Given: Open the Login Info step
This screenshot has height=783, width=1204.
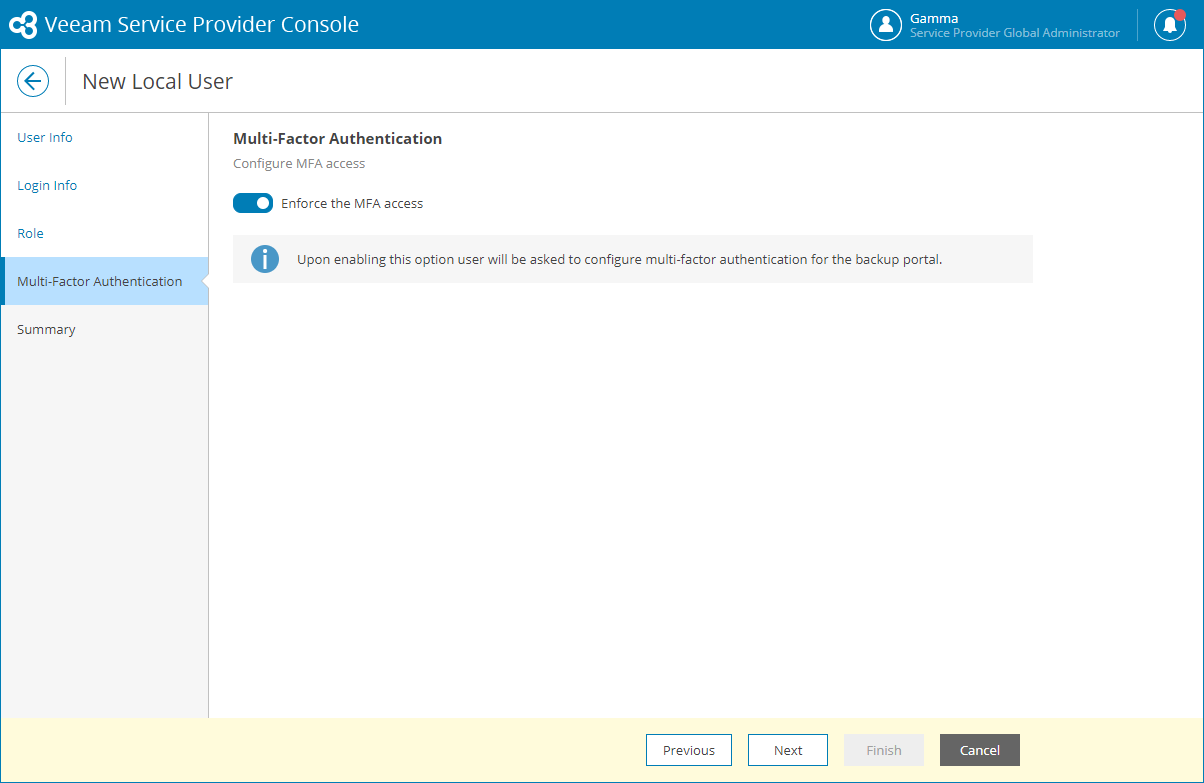Looking at the screenshot, I should [x=105, y=185].
